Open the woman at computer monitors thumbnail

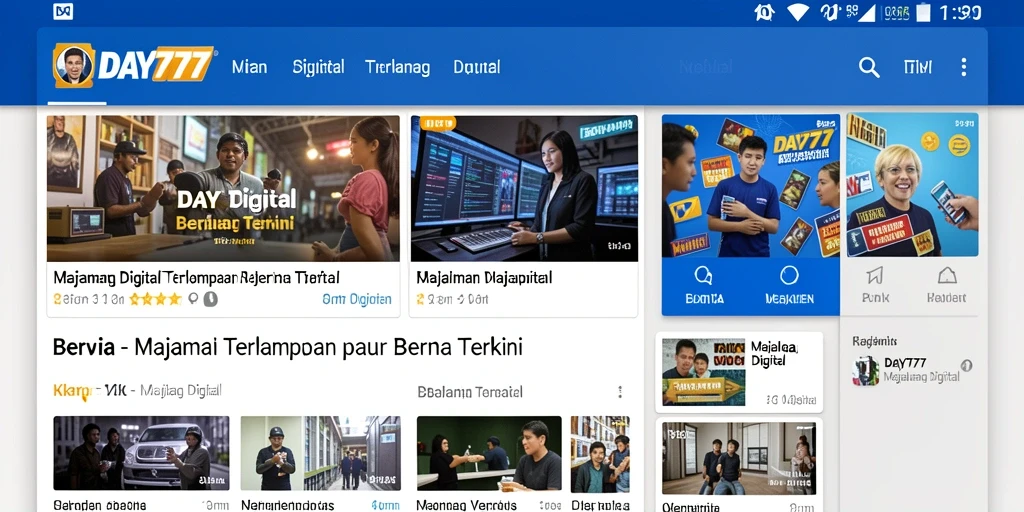pos(524,189)
